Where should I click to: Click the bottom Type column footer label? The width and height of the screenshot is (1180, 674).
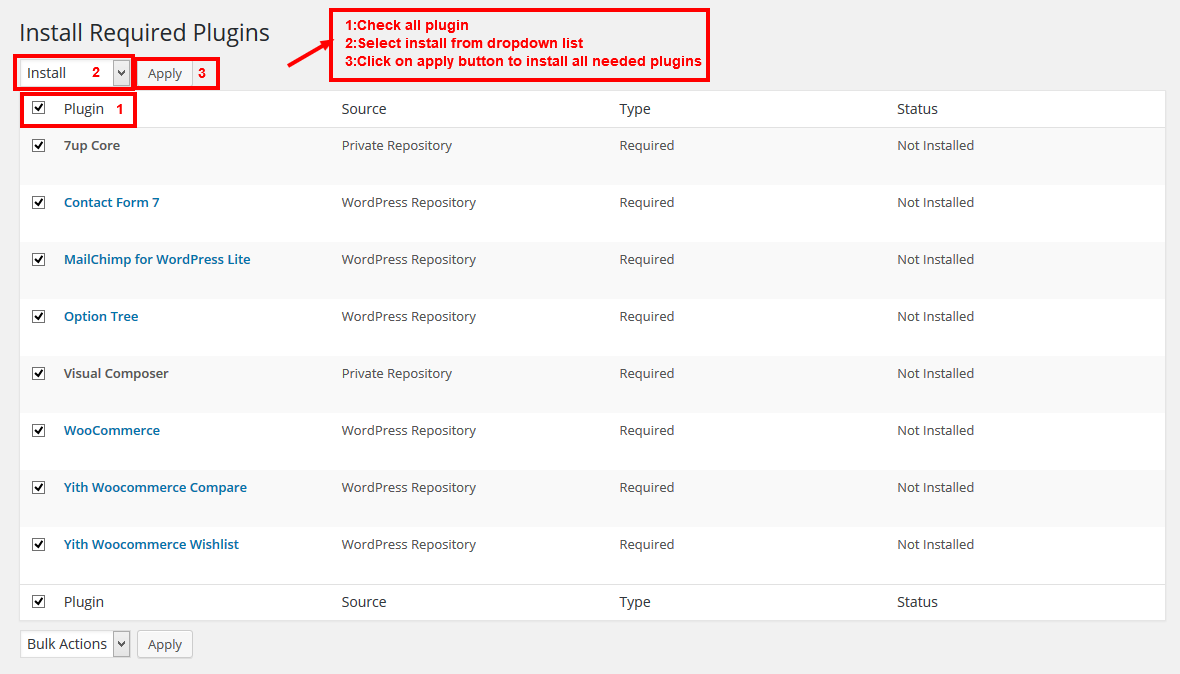[634, 602]
